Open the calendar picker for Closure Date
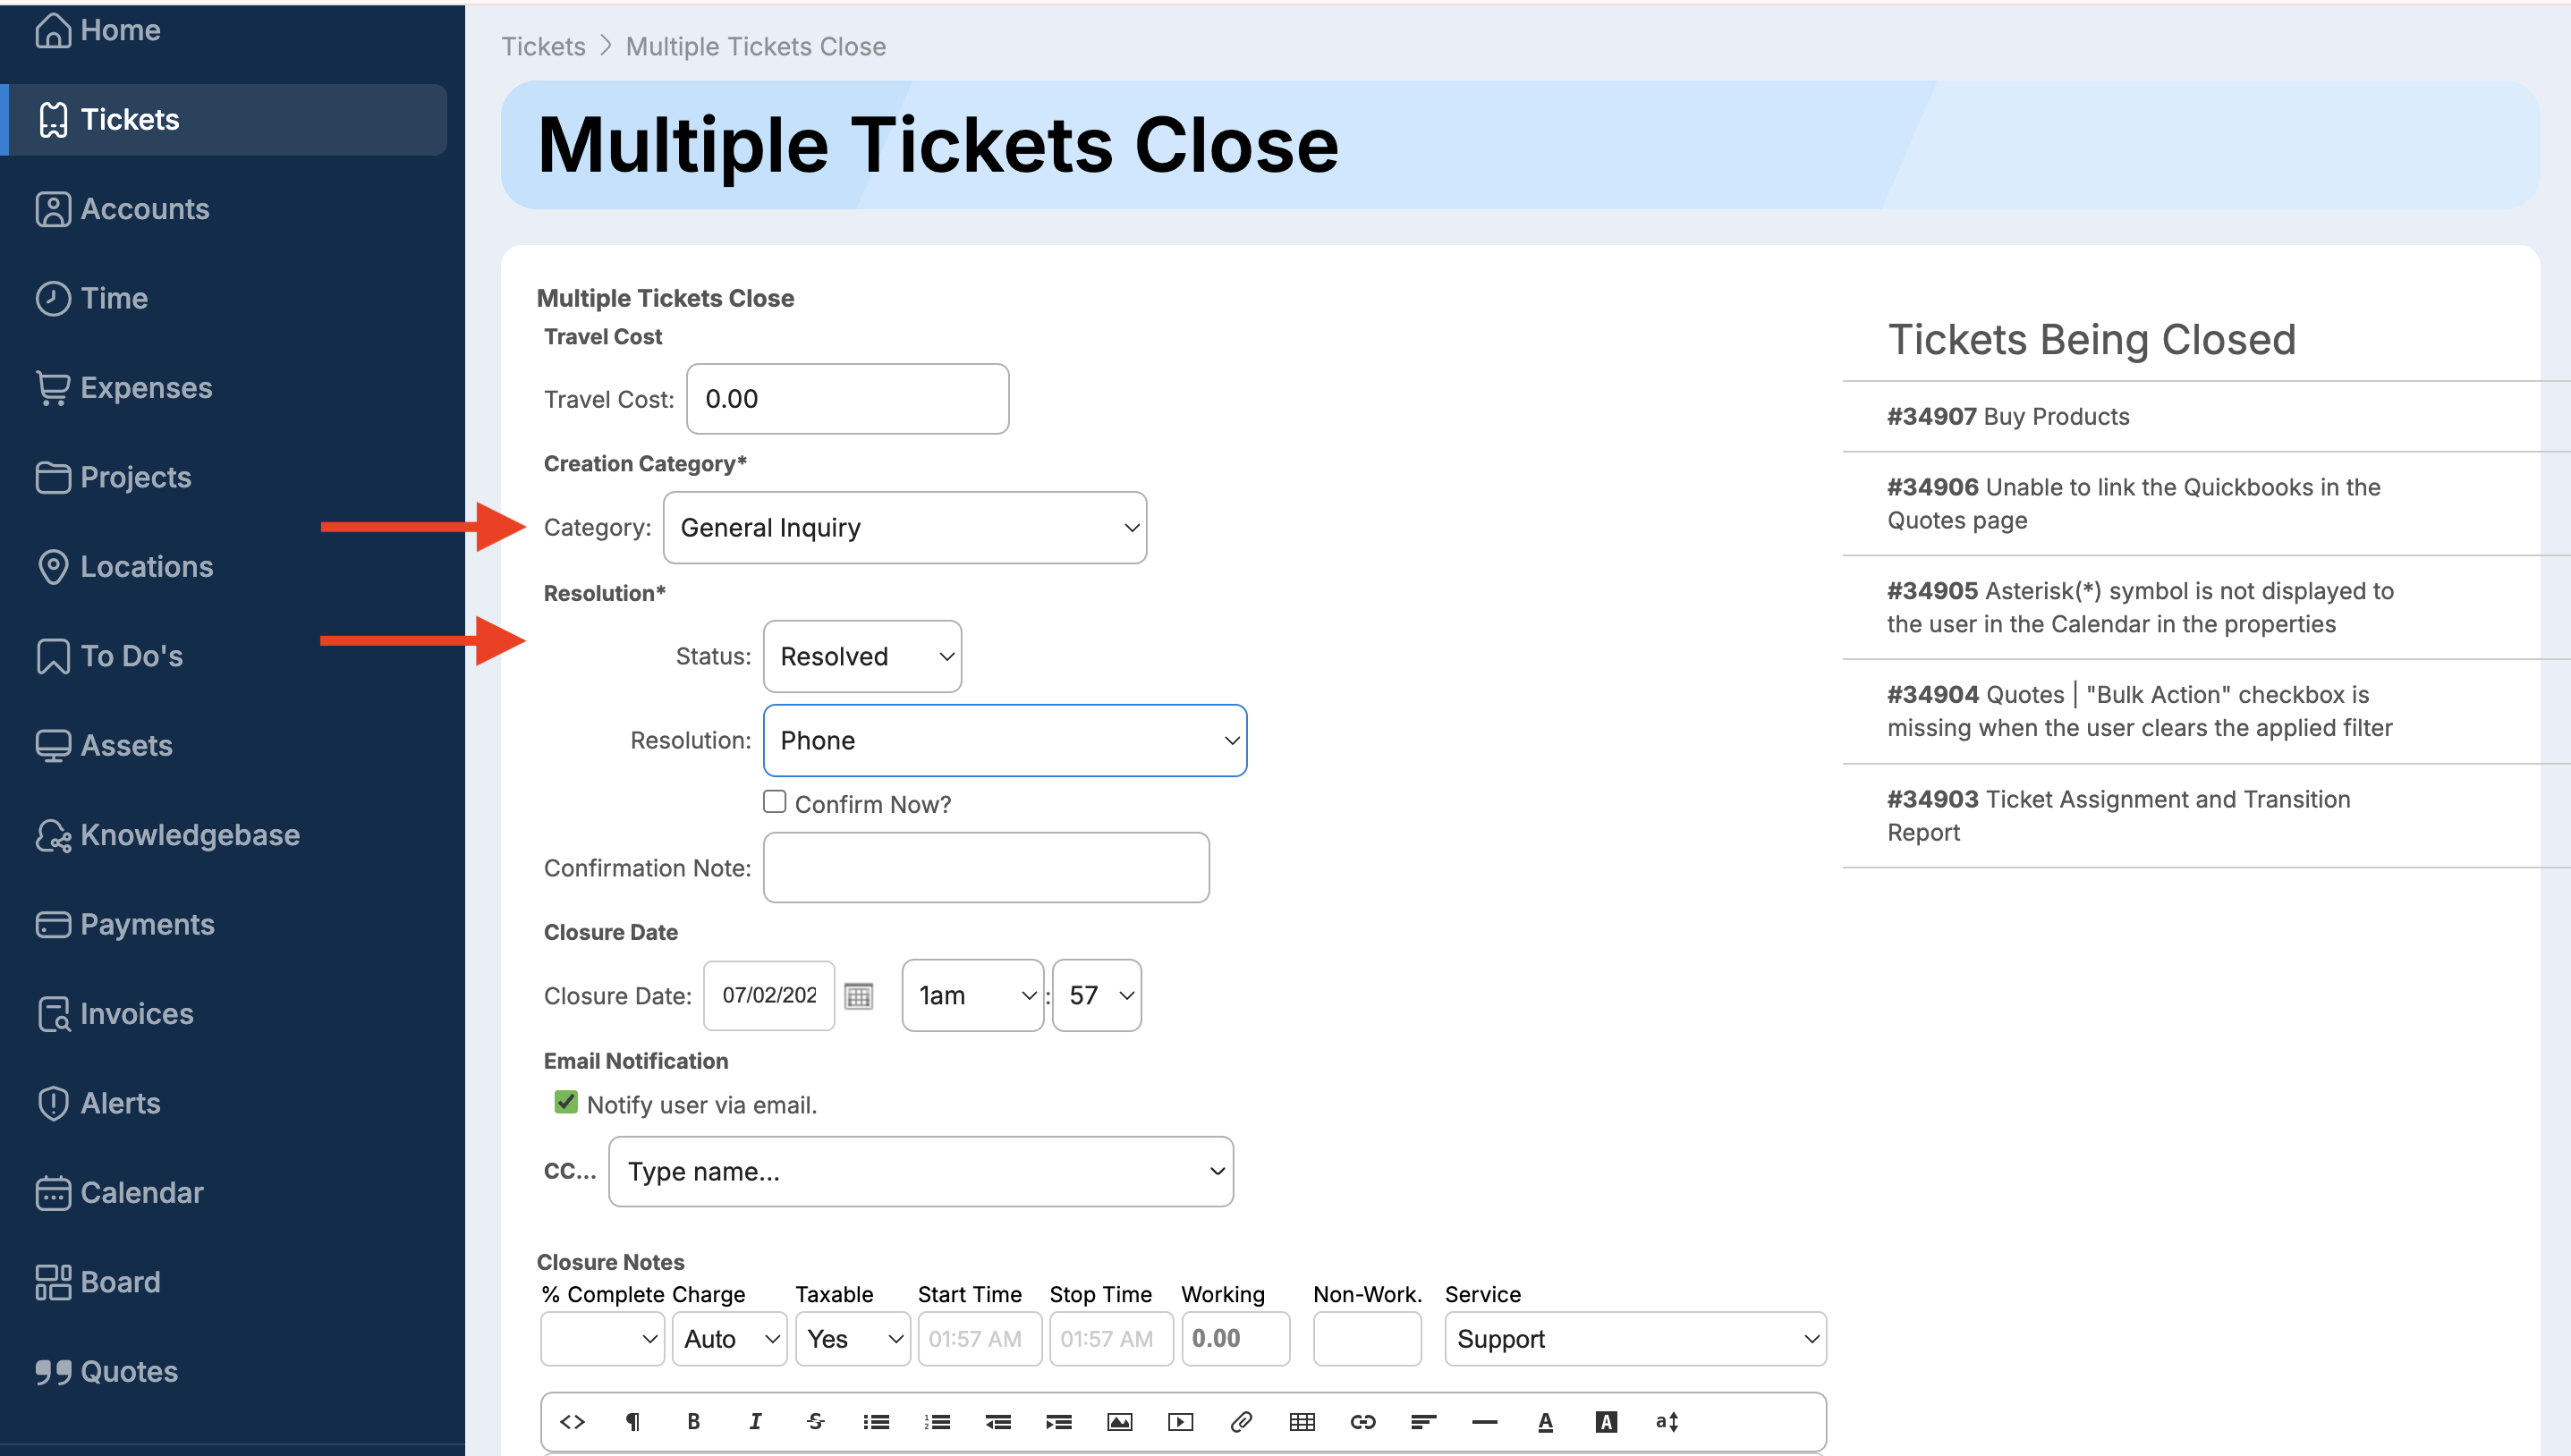Viewport: 2571px width, 1456px height. point(858,996)
